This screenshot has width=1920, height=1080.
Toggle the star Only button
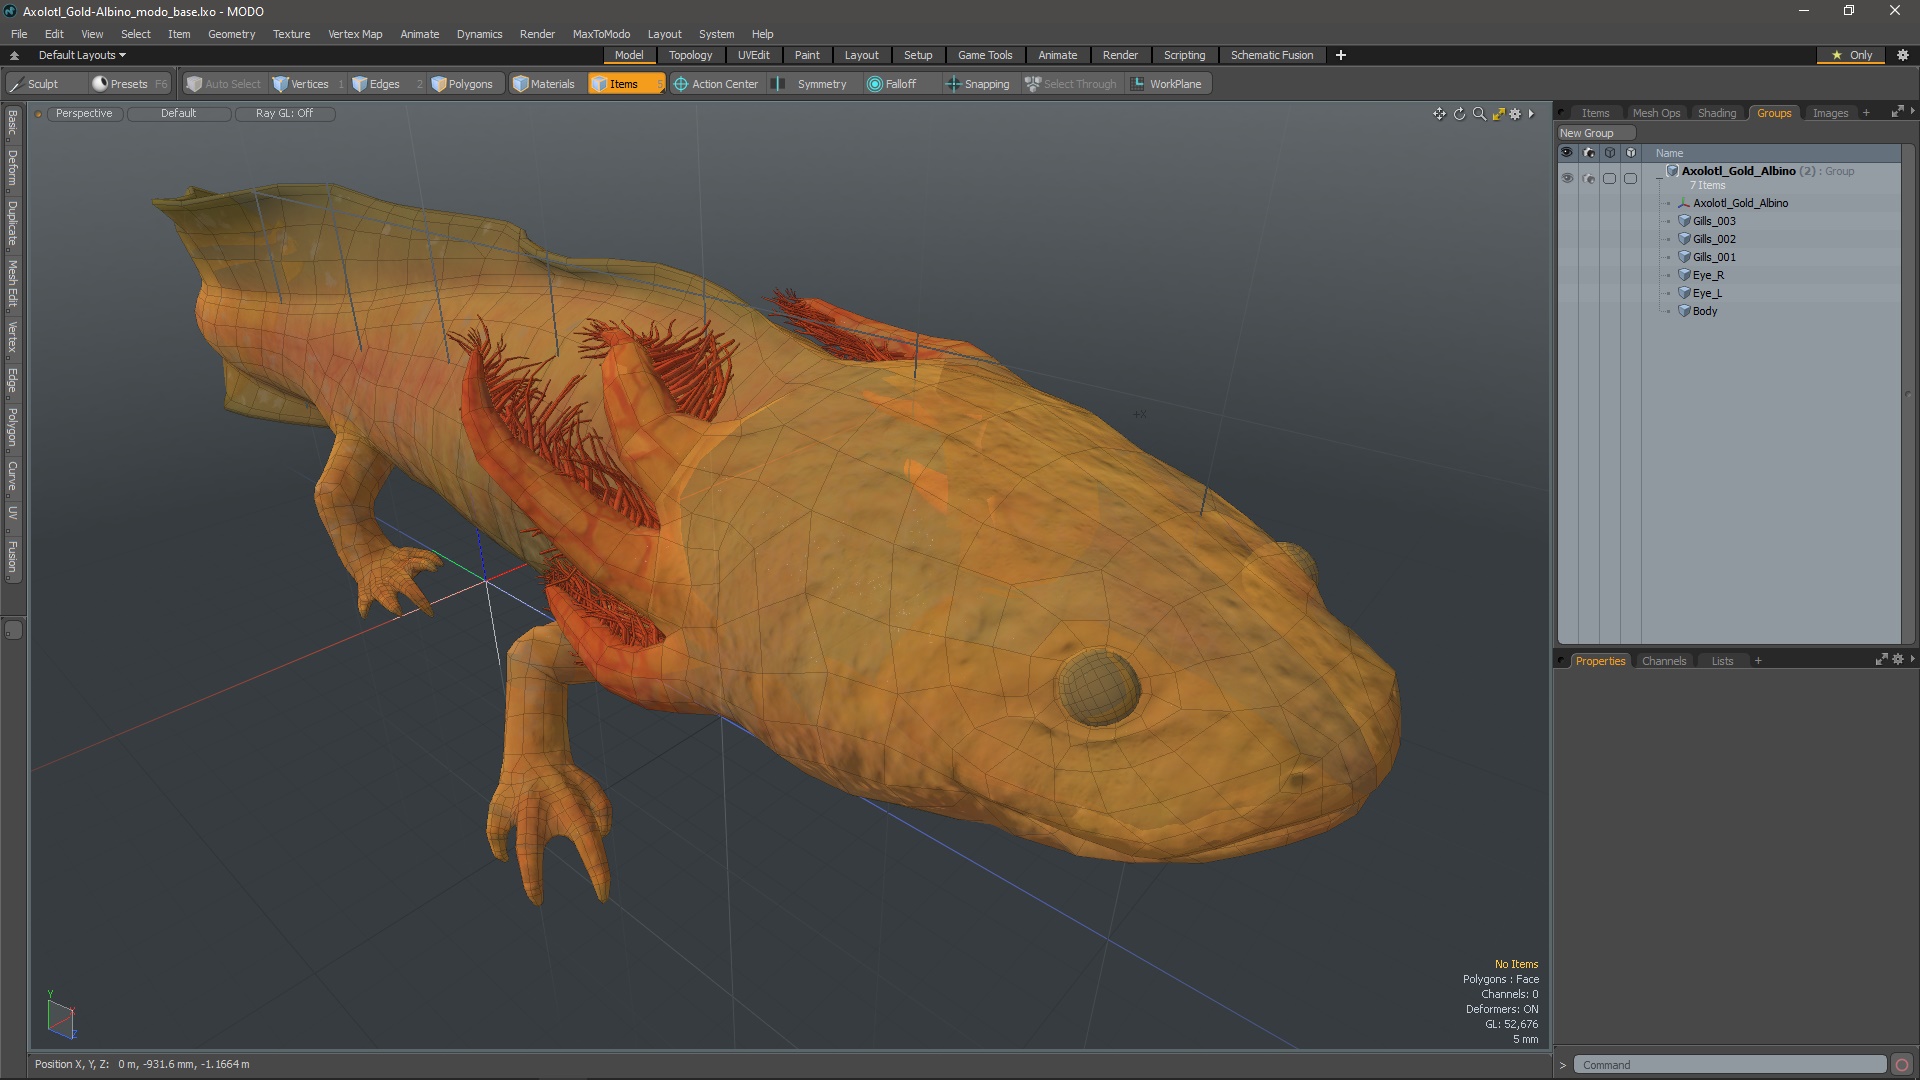pyautogui.click(x=1852, y=55)
